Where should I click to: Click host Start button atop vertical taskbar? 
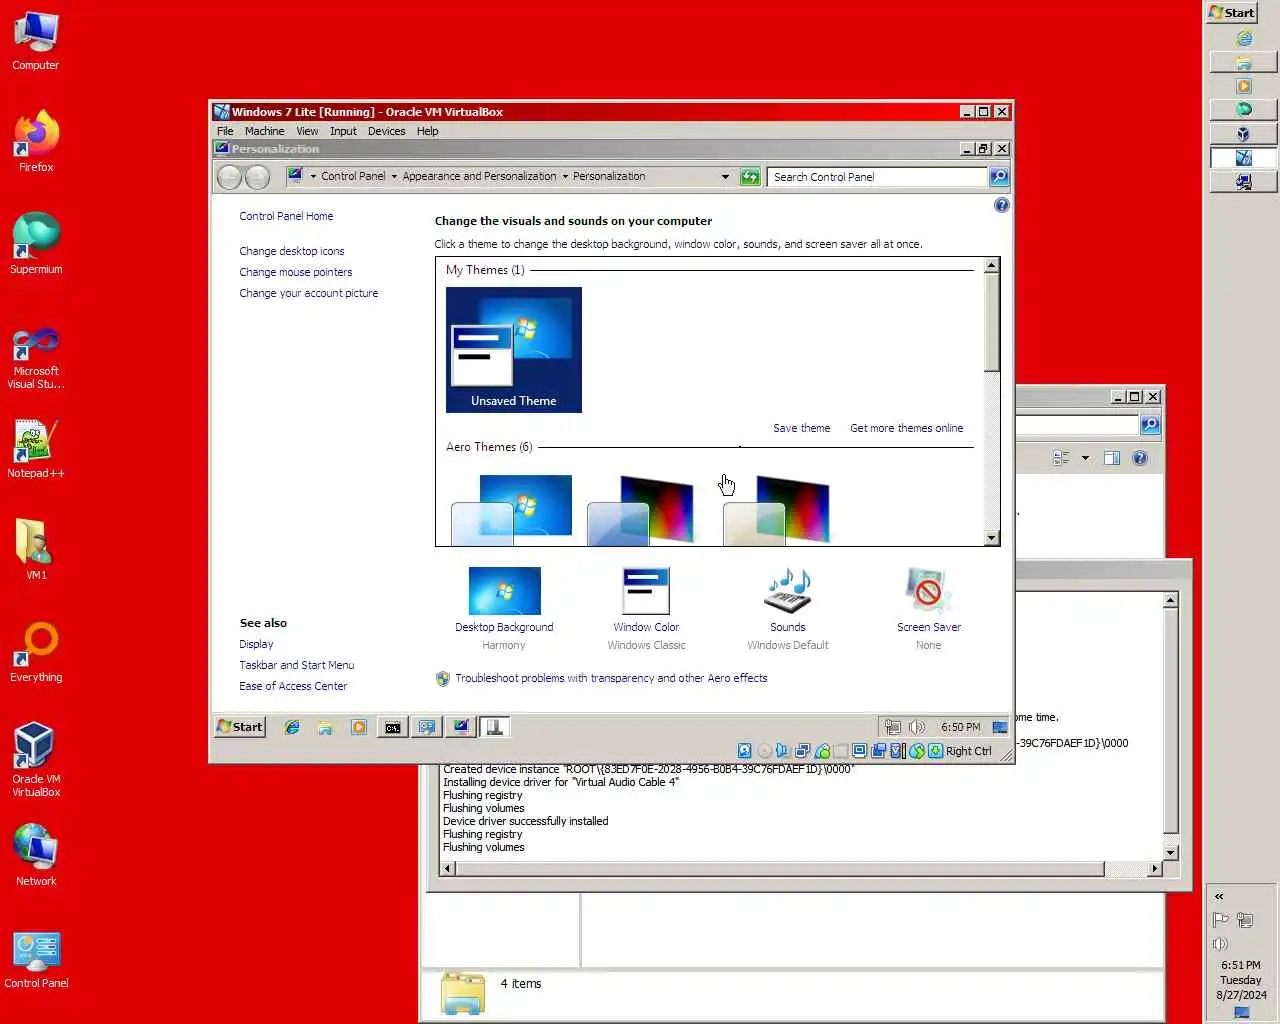1231,12
